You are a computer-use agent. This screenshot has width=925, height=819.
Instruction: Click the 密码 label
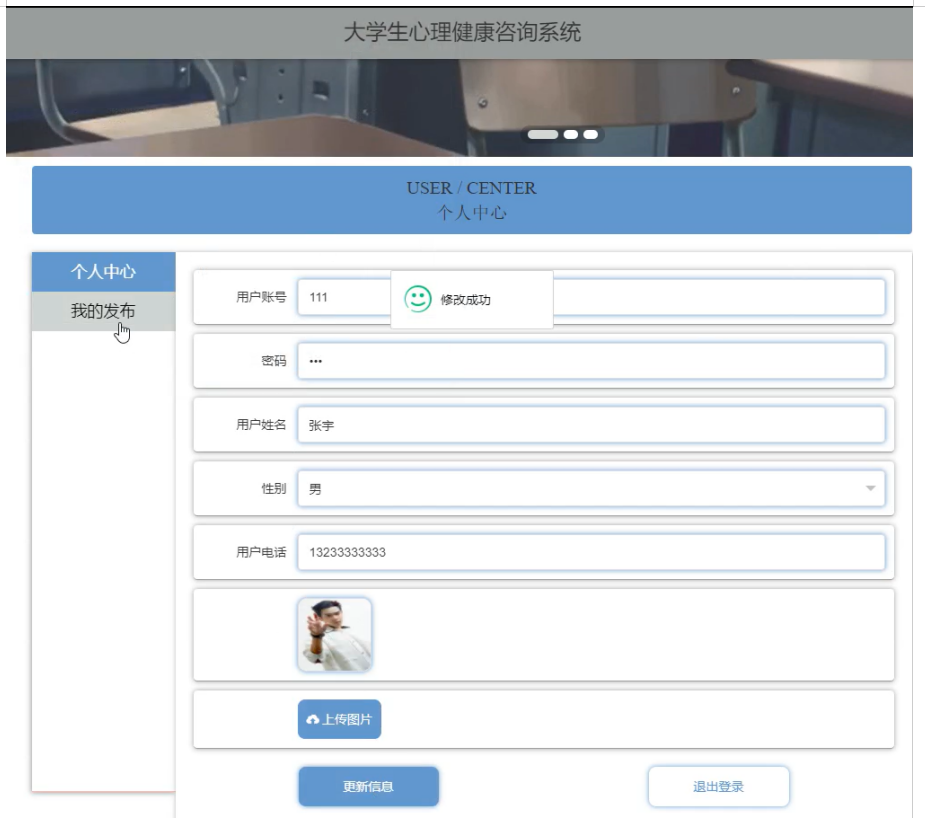pos(274,361)
